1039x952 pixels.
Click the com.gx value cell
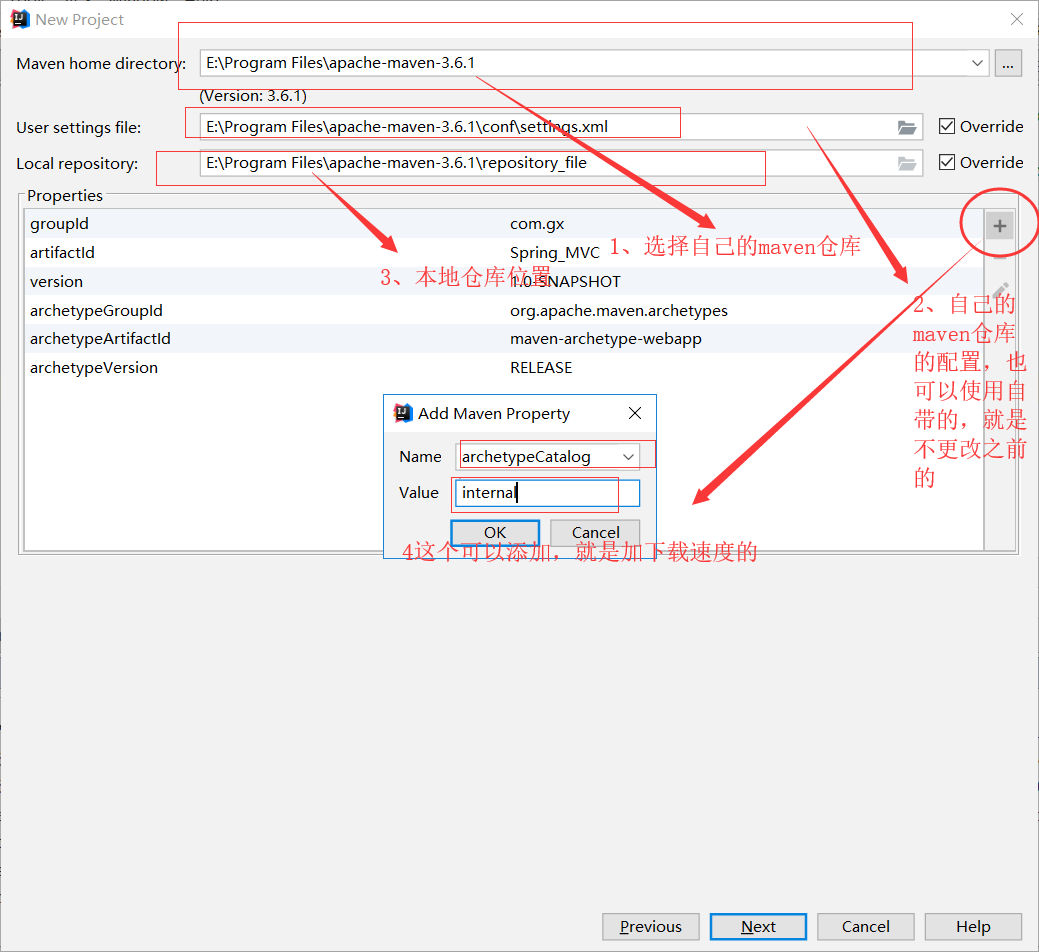[x=537, y=224]
